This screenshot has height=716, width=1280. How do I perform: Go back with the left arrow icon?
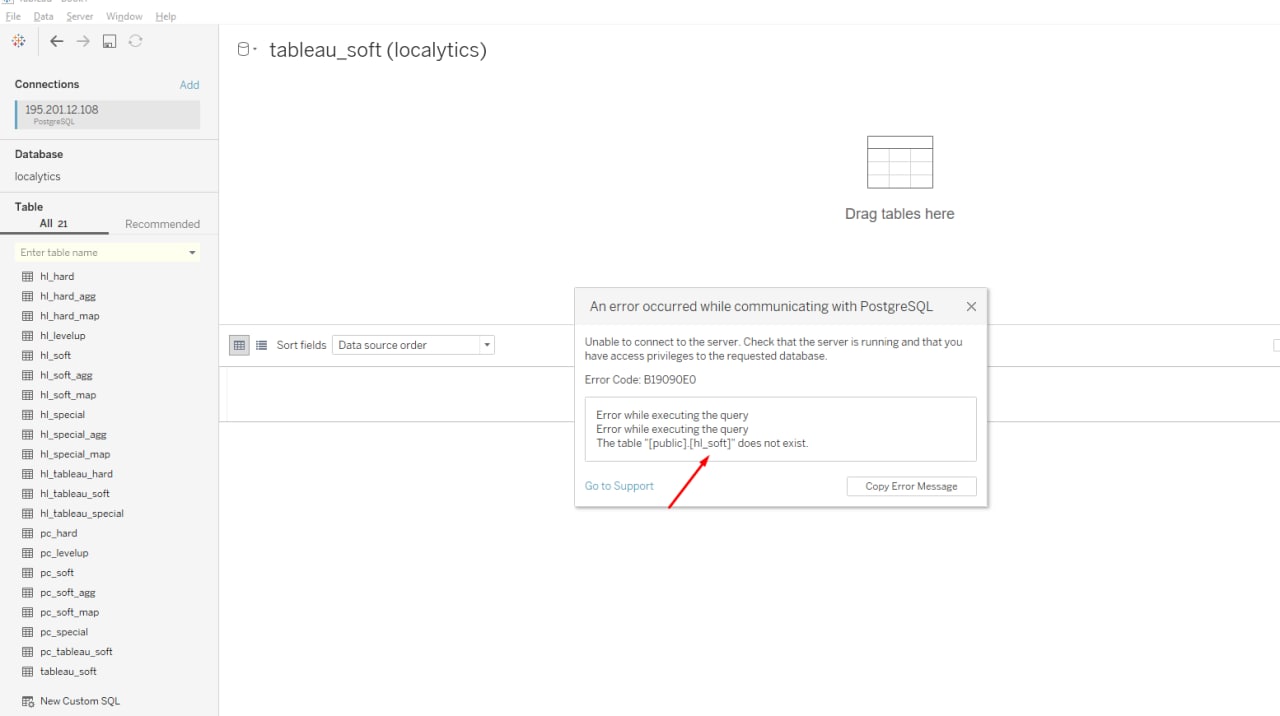pos(57,41)
